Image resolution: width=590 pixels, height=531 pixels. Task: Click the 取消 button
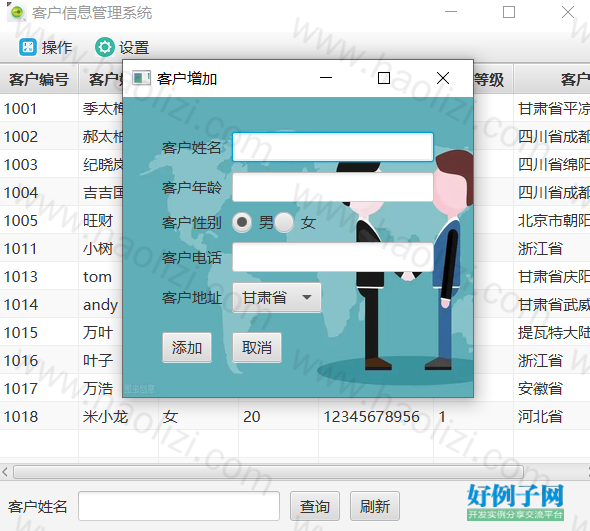[257, 347]
